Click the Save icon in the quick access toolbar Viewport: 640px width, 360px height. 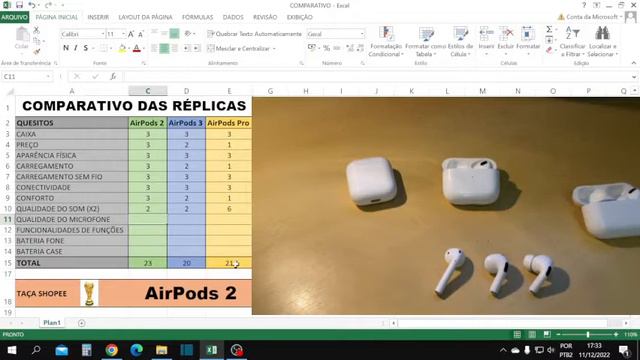point(19,5)
